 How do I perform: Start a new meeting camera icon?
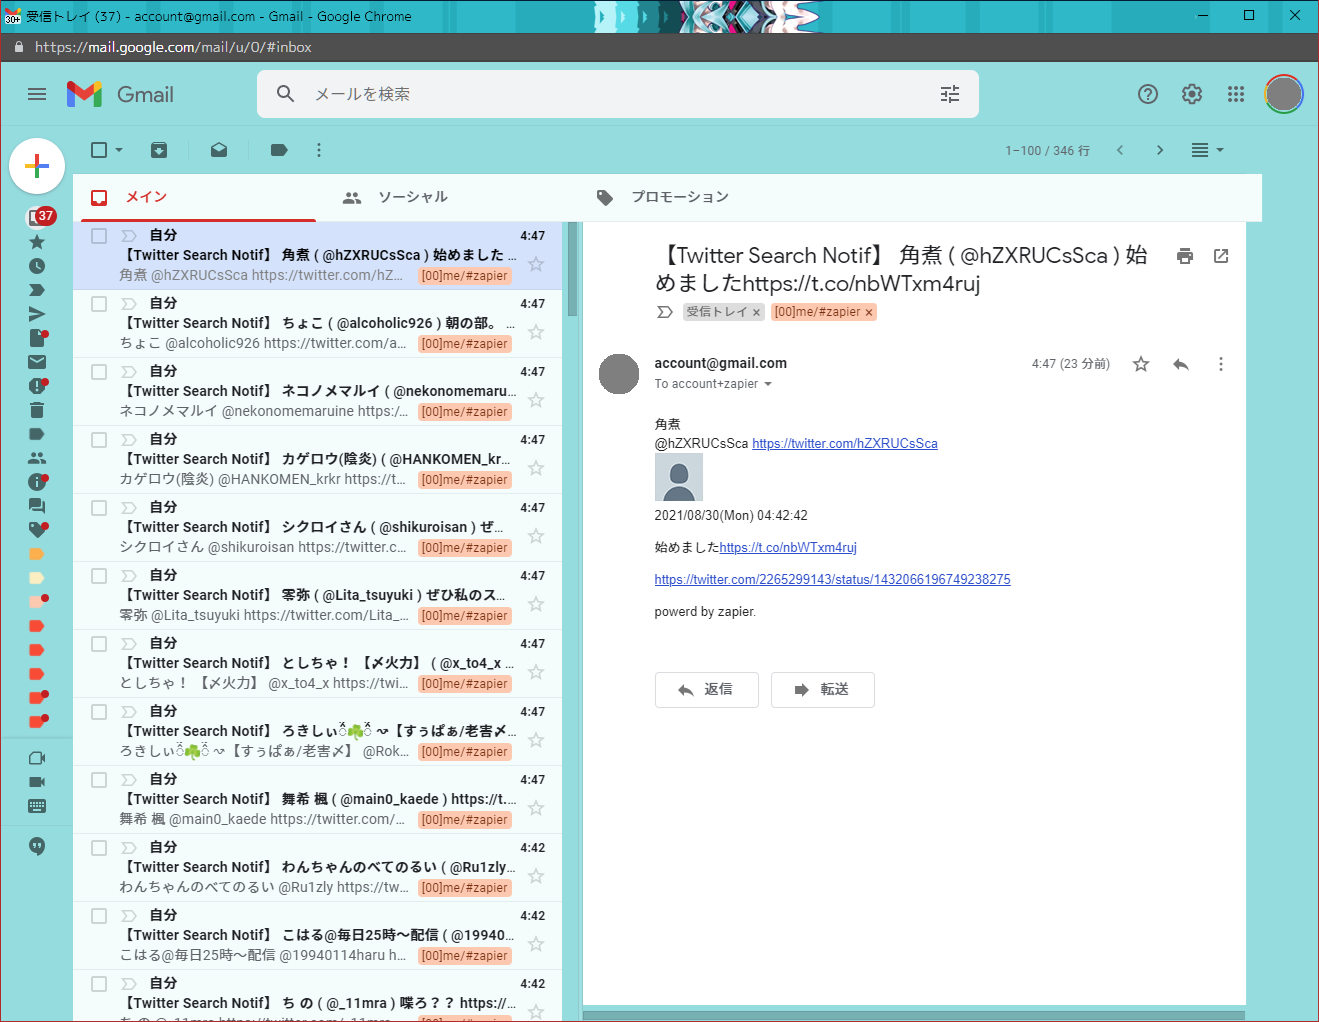pyautogui.click(x=37, y=758)
